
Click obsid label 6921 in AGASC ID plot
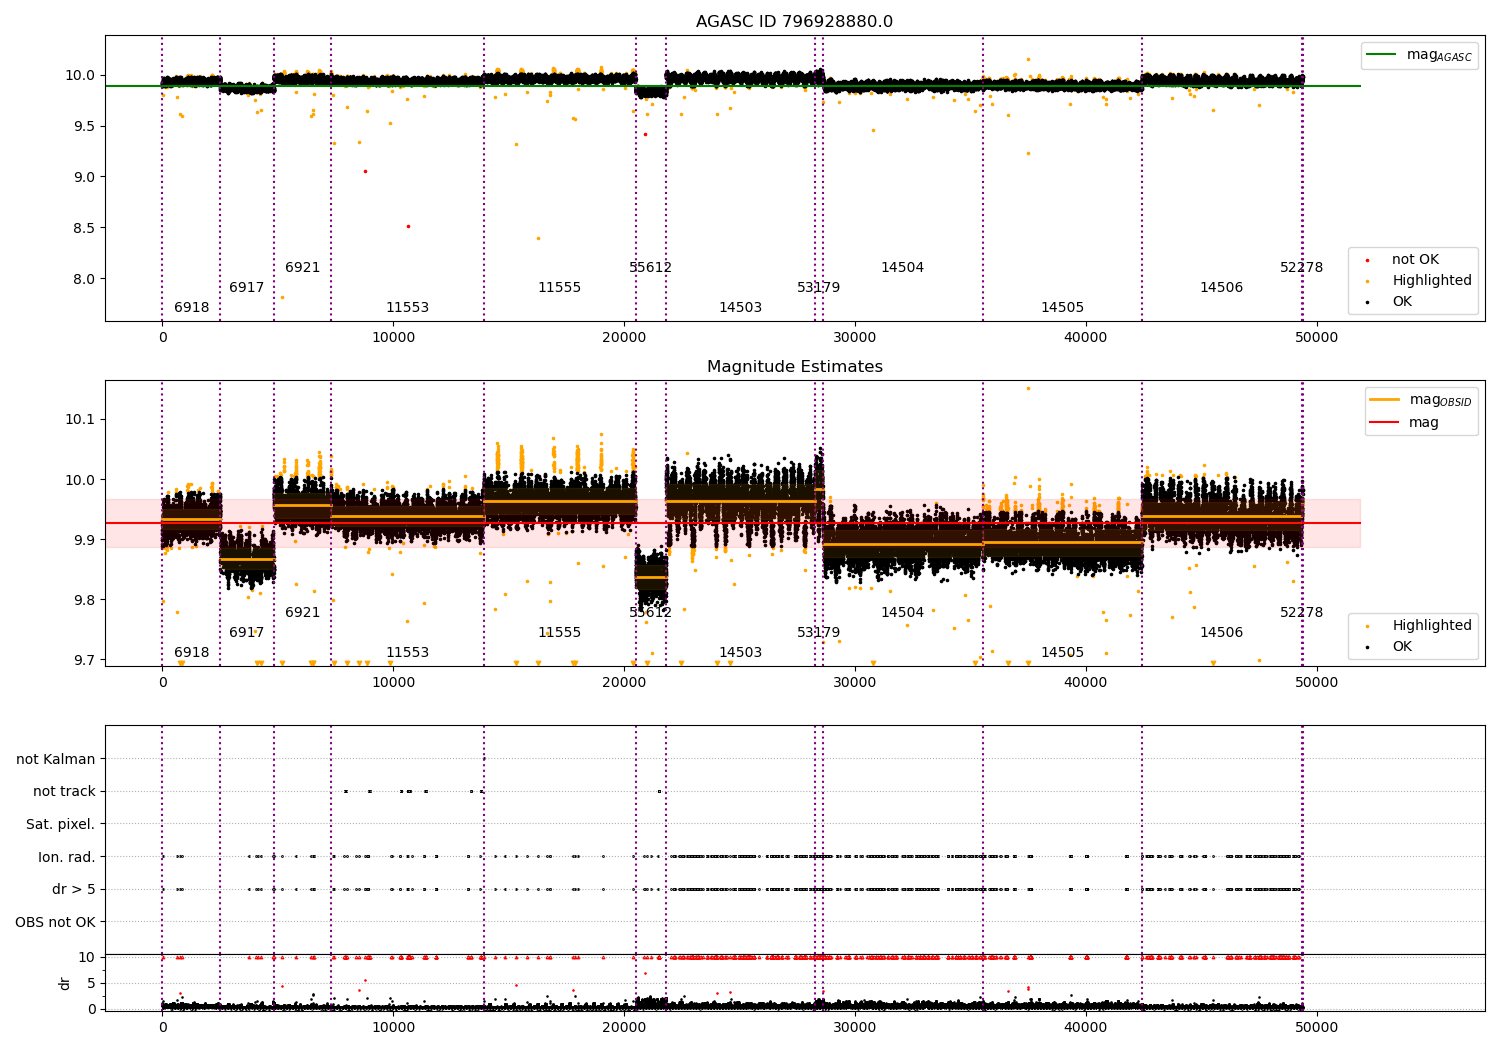coord(303,268)
